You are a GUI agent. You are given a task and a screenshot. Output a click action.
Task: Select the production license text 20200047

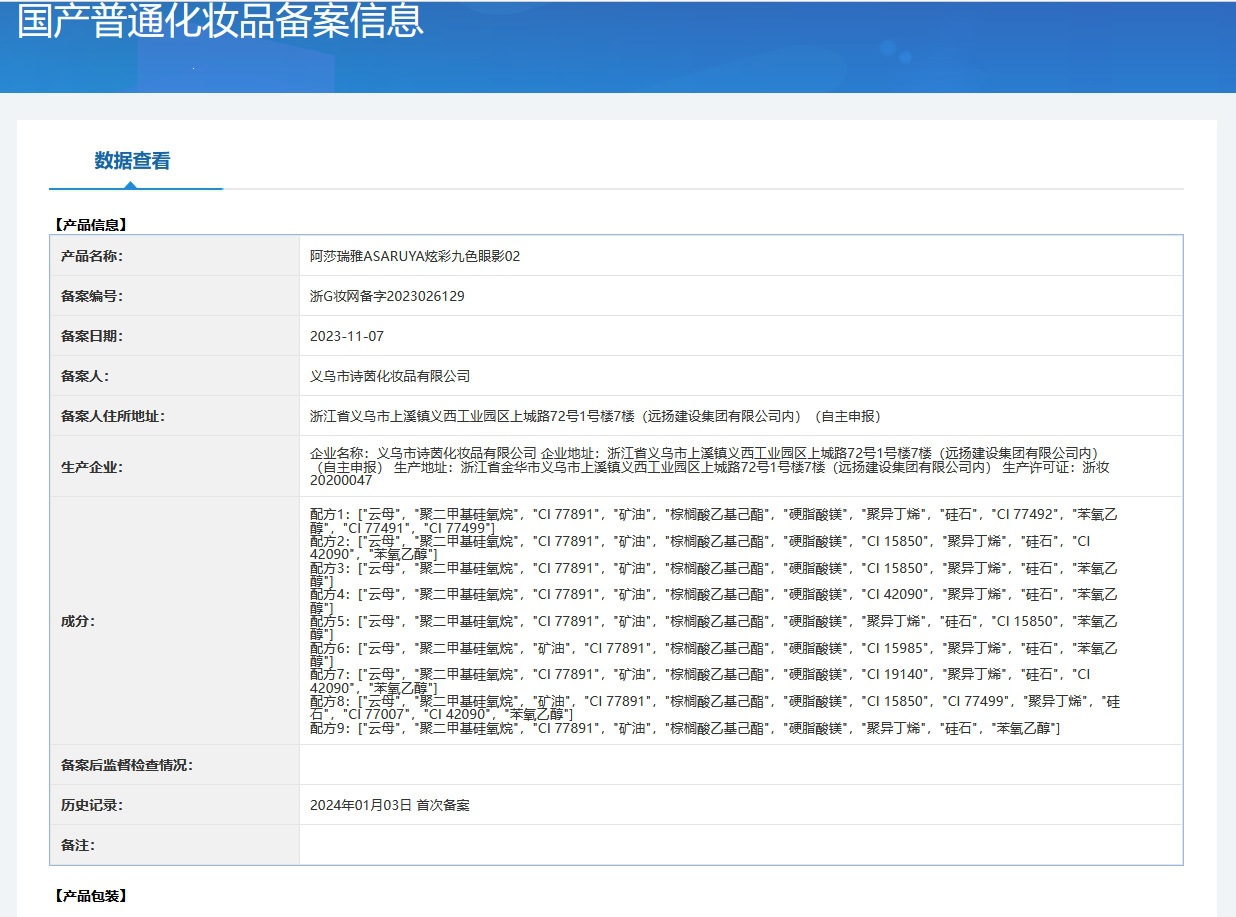341,480
